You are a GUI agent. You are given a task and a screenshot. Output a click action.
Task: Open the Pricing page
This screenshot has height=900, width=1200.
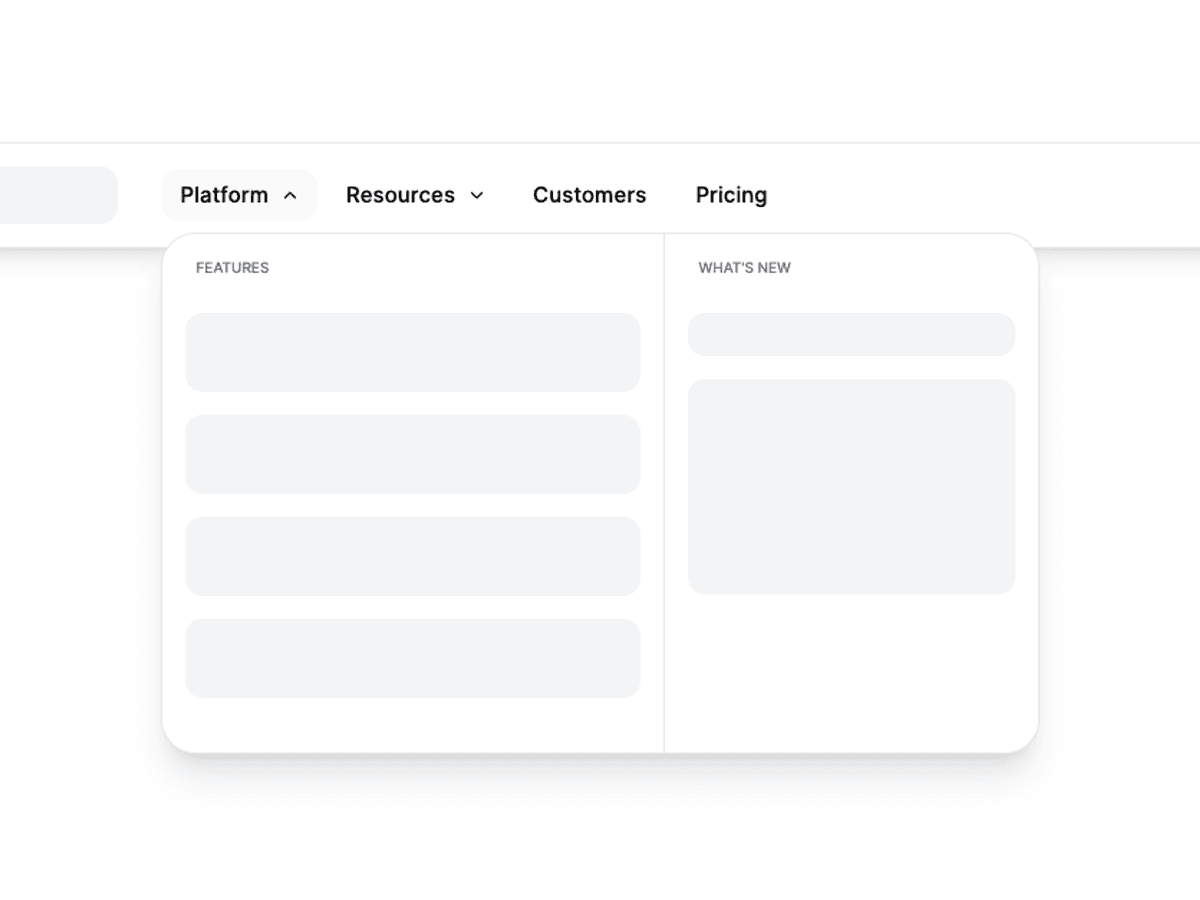731,195
